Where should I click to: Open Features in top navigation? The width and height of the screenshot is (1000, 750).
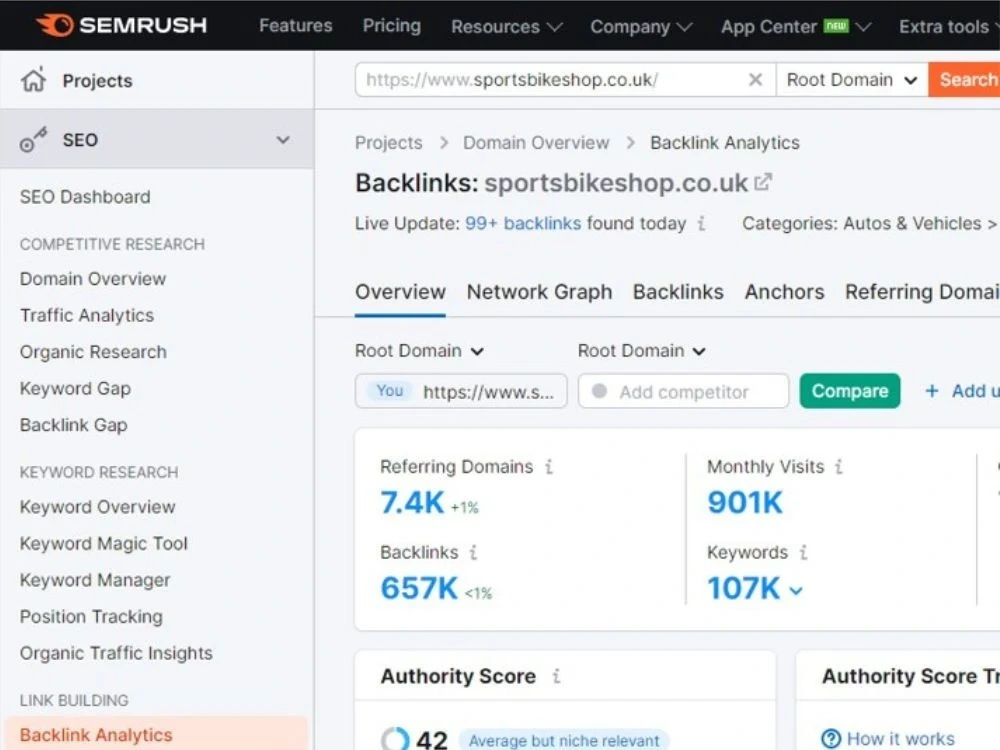(x=295, y=26)
